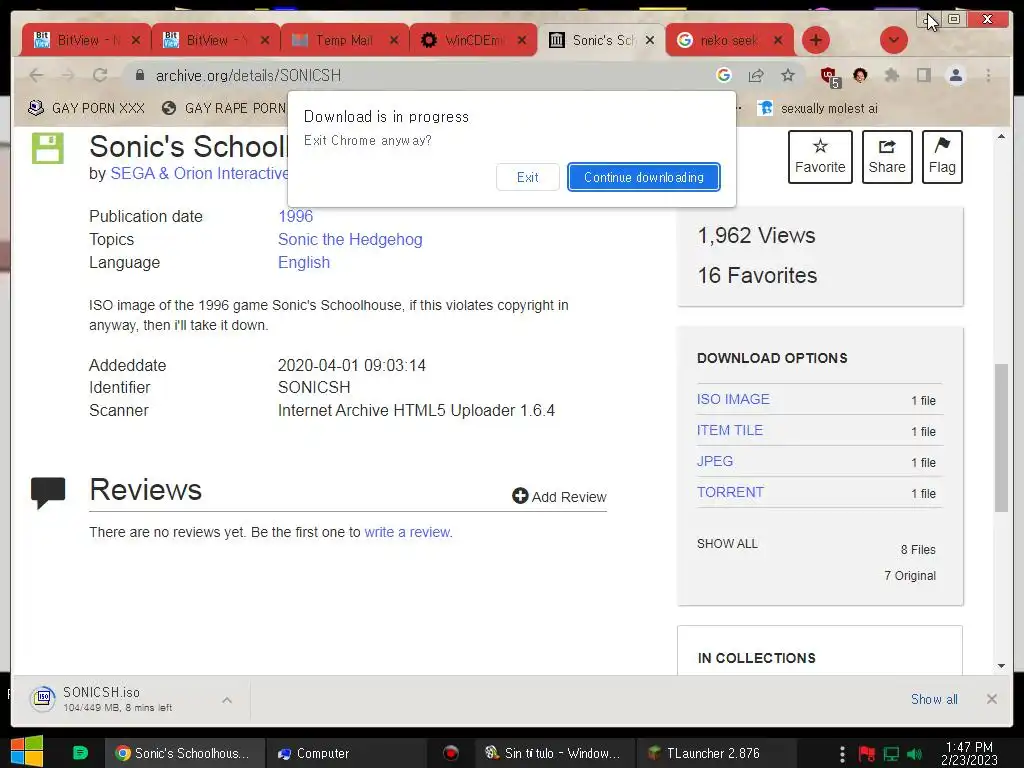The image size is (1024, 768).
Task: Click Show all downloads
Action: click(x=934, y=699)
